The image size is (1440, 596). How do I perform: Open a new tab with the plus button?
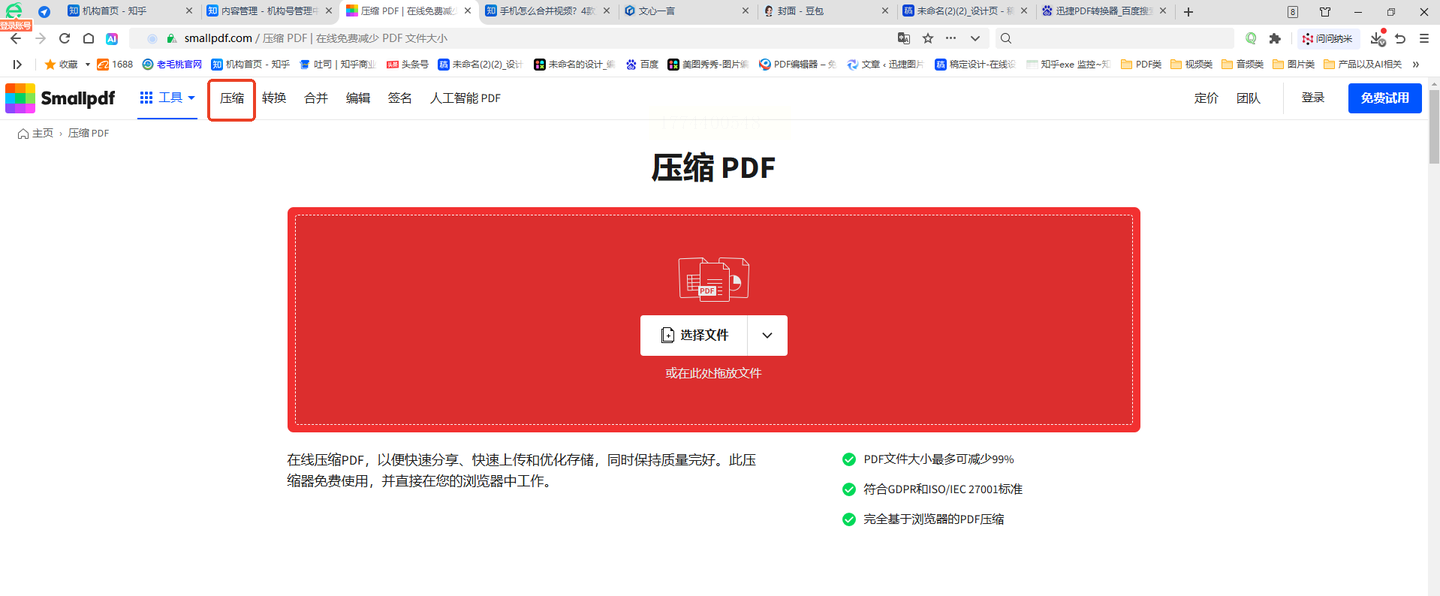tap(1188, 12)
